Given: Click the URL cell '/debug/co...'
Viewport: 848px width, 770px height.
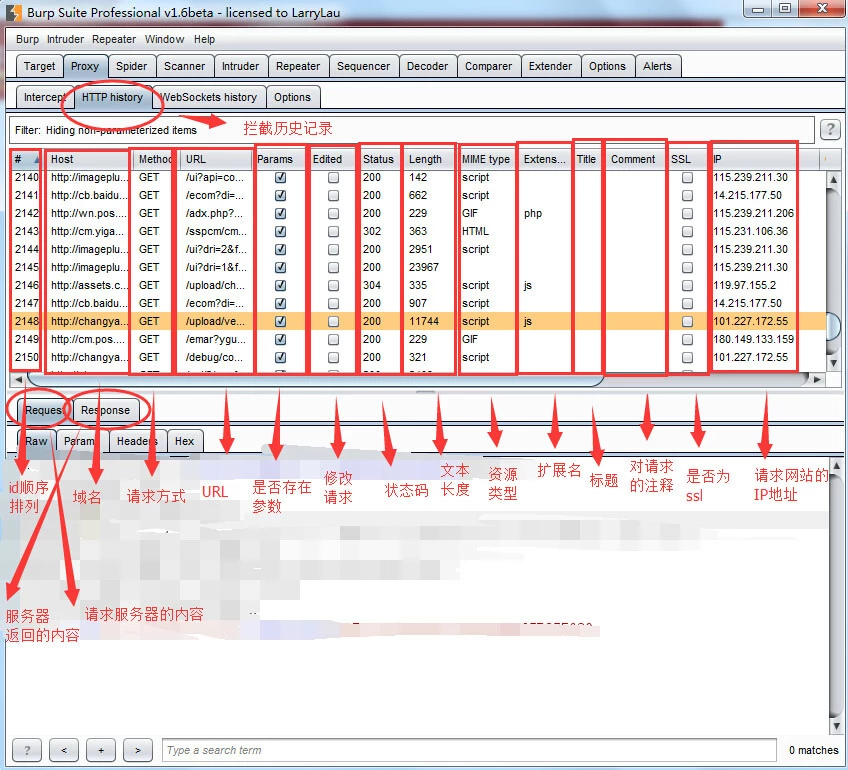Looking at the screenshot, I should point(214,357).
